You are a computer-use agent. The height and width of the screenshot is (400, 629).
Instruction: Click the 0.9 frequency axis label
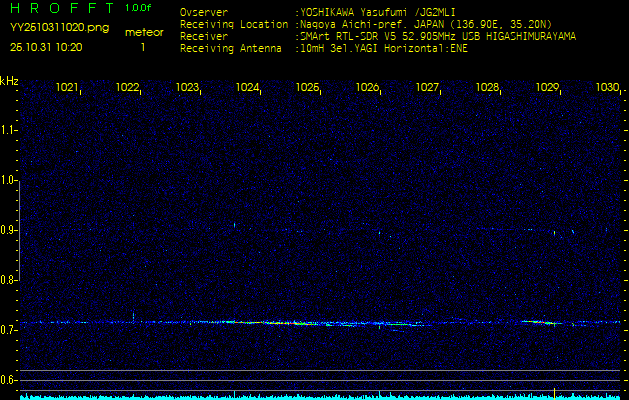click(x=9, y=230)
